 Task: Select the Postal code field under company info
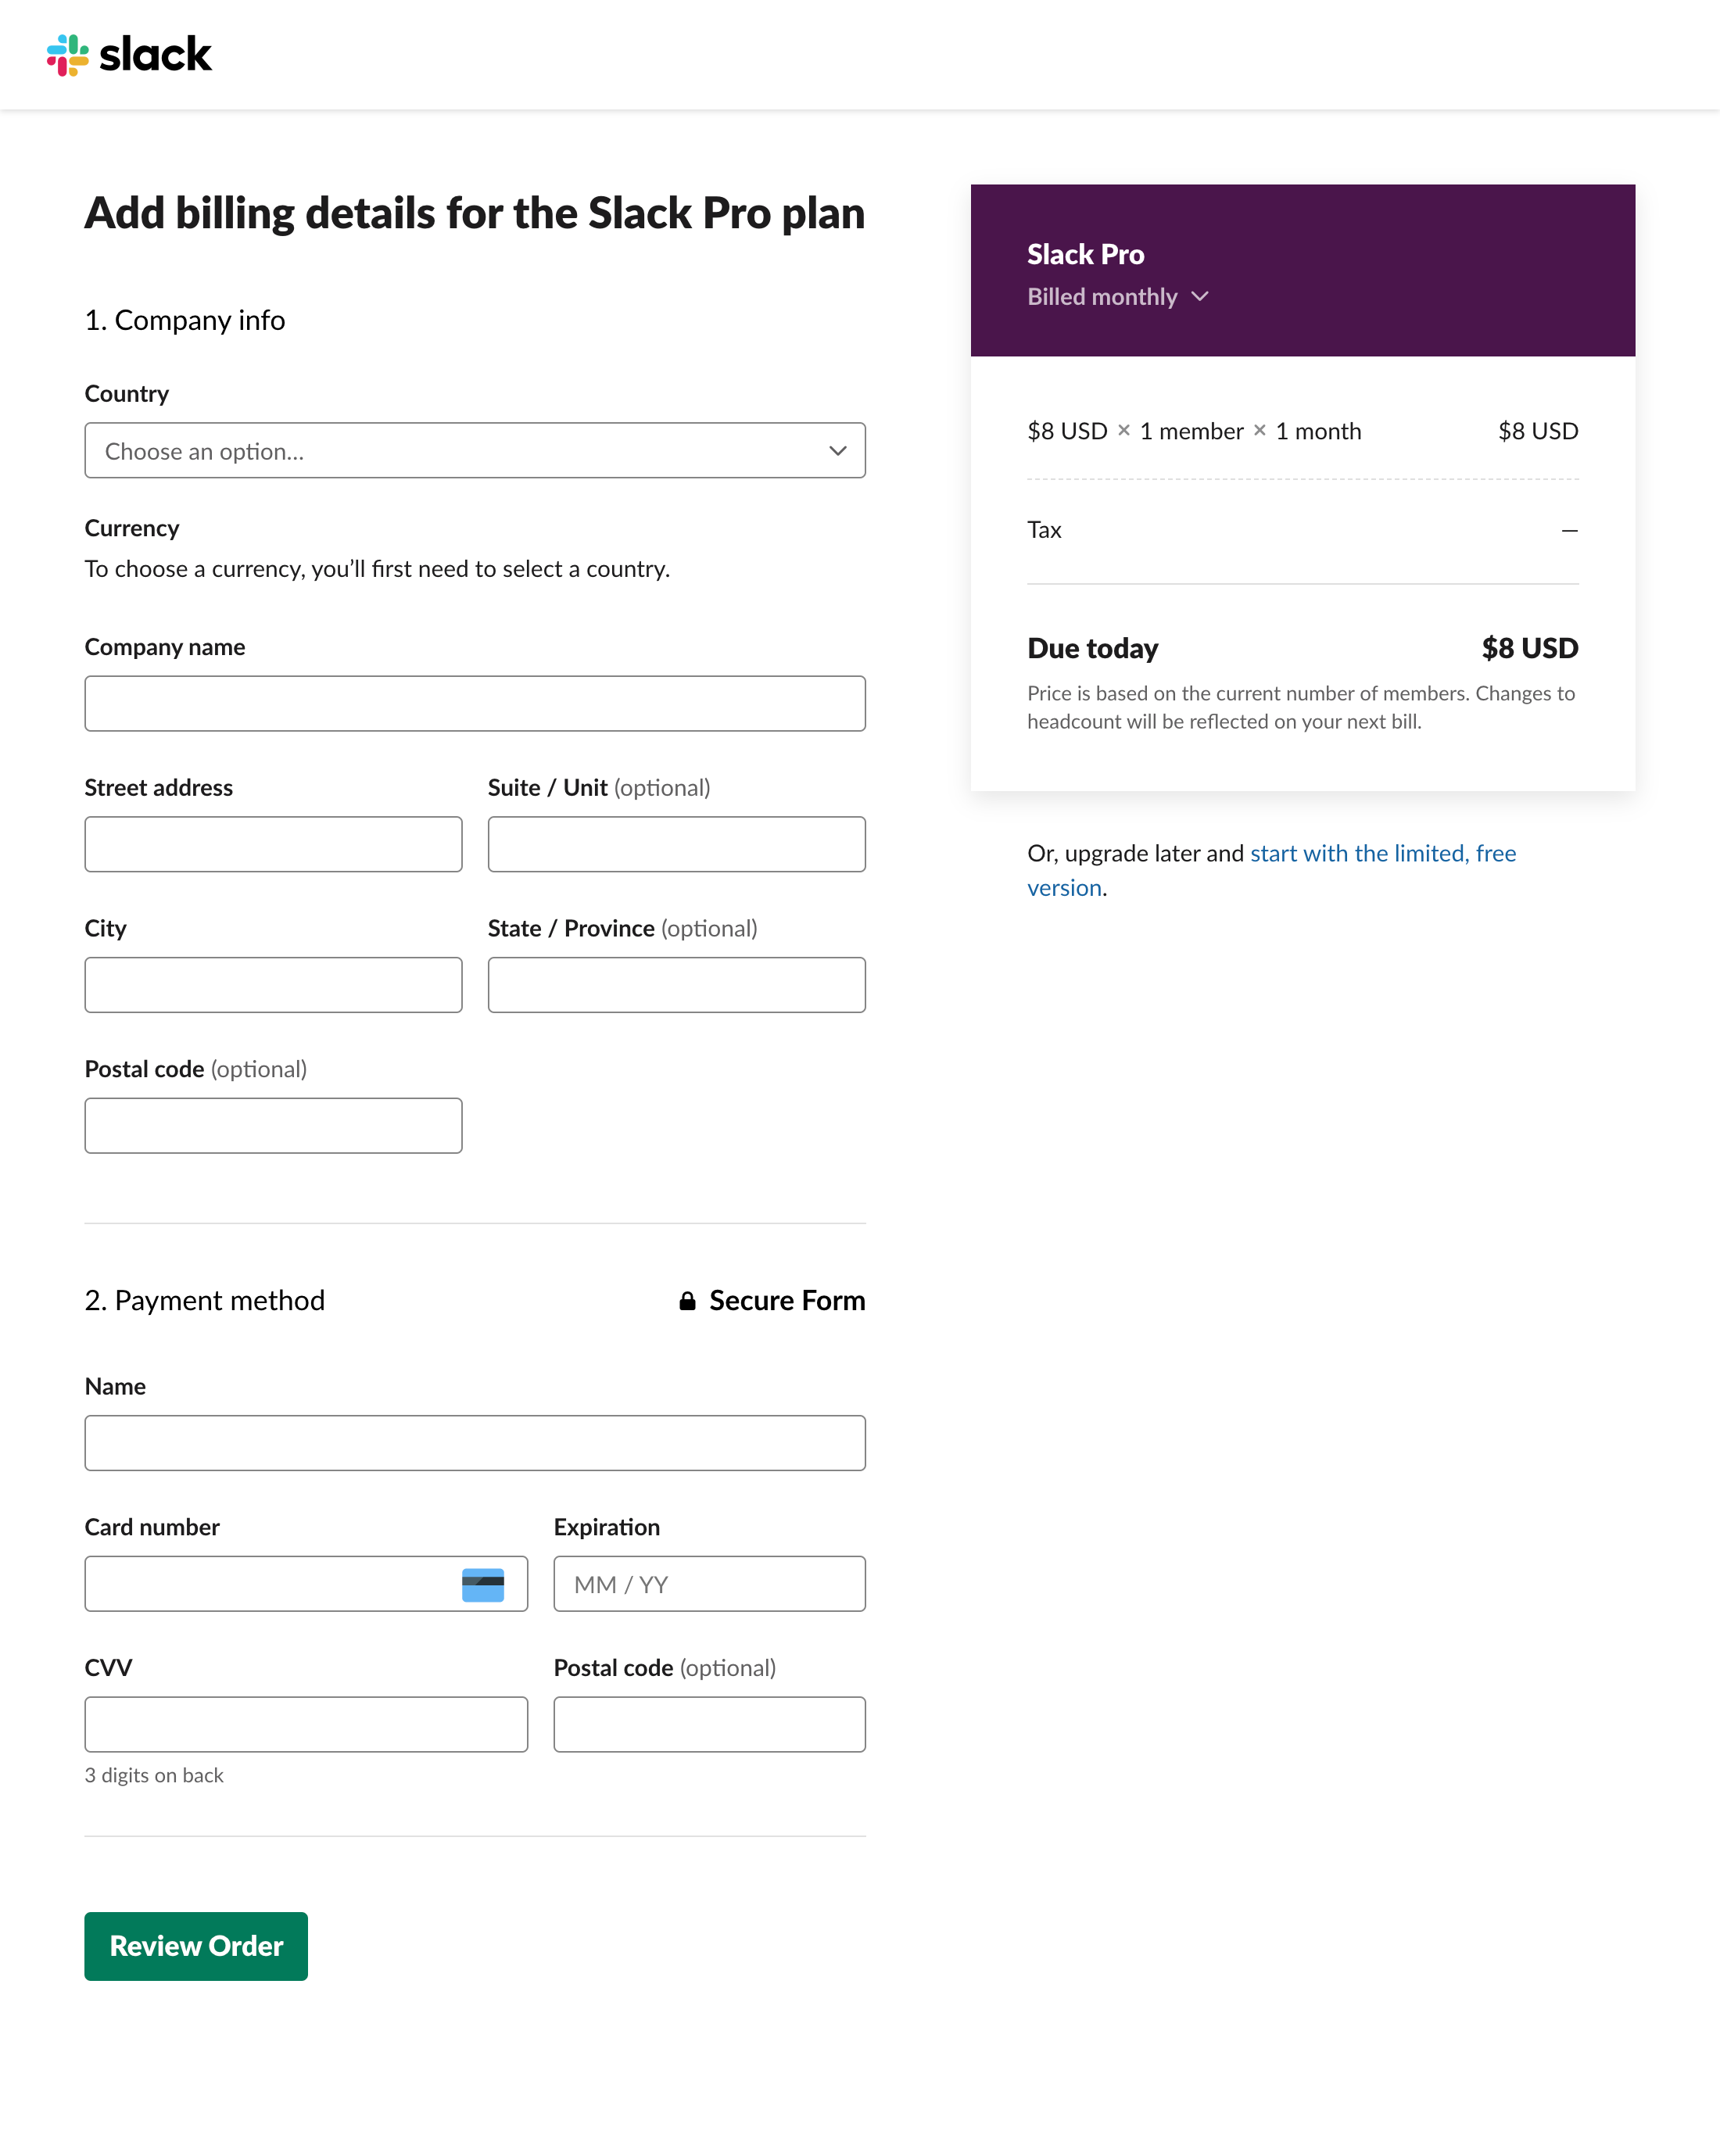click(x=273, y=1125)
